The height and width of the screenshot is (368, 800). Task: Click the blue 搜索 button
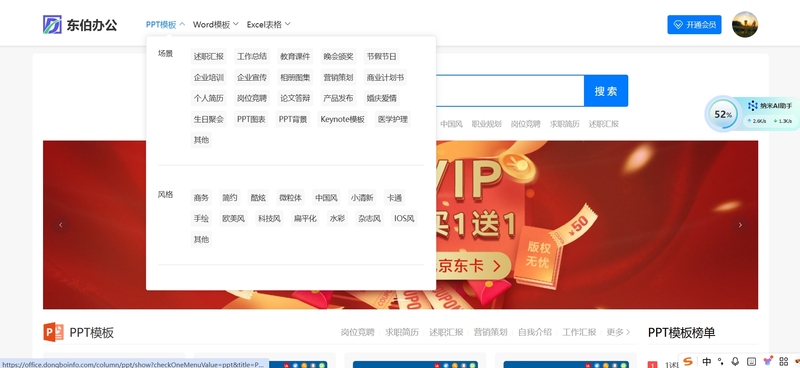click(x=606, y=91)
